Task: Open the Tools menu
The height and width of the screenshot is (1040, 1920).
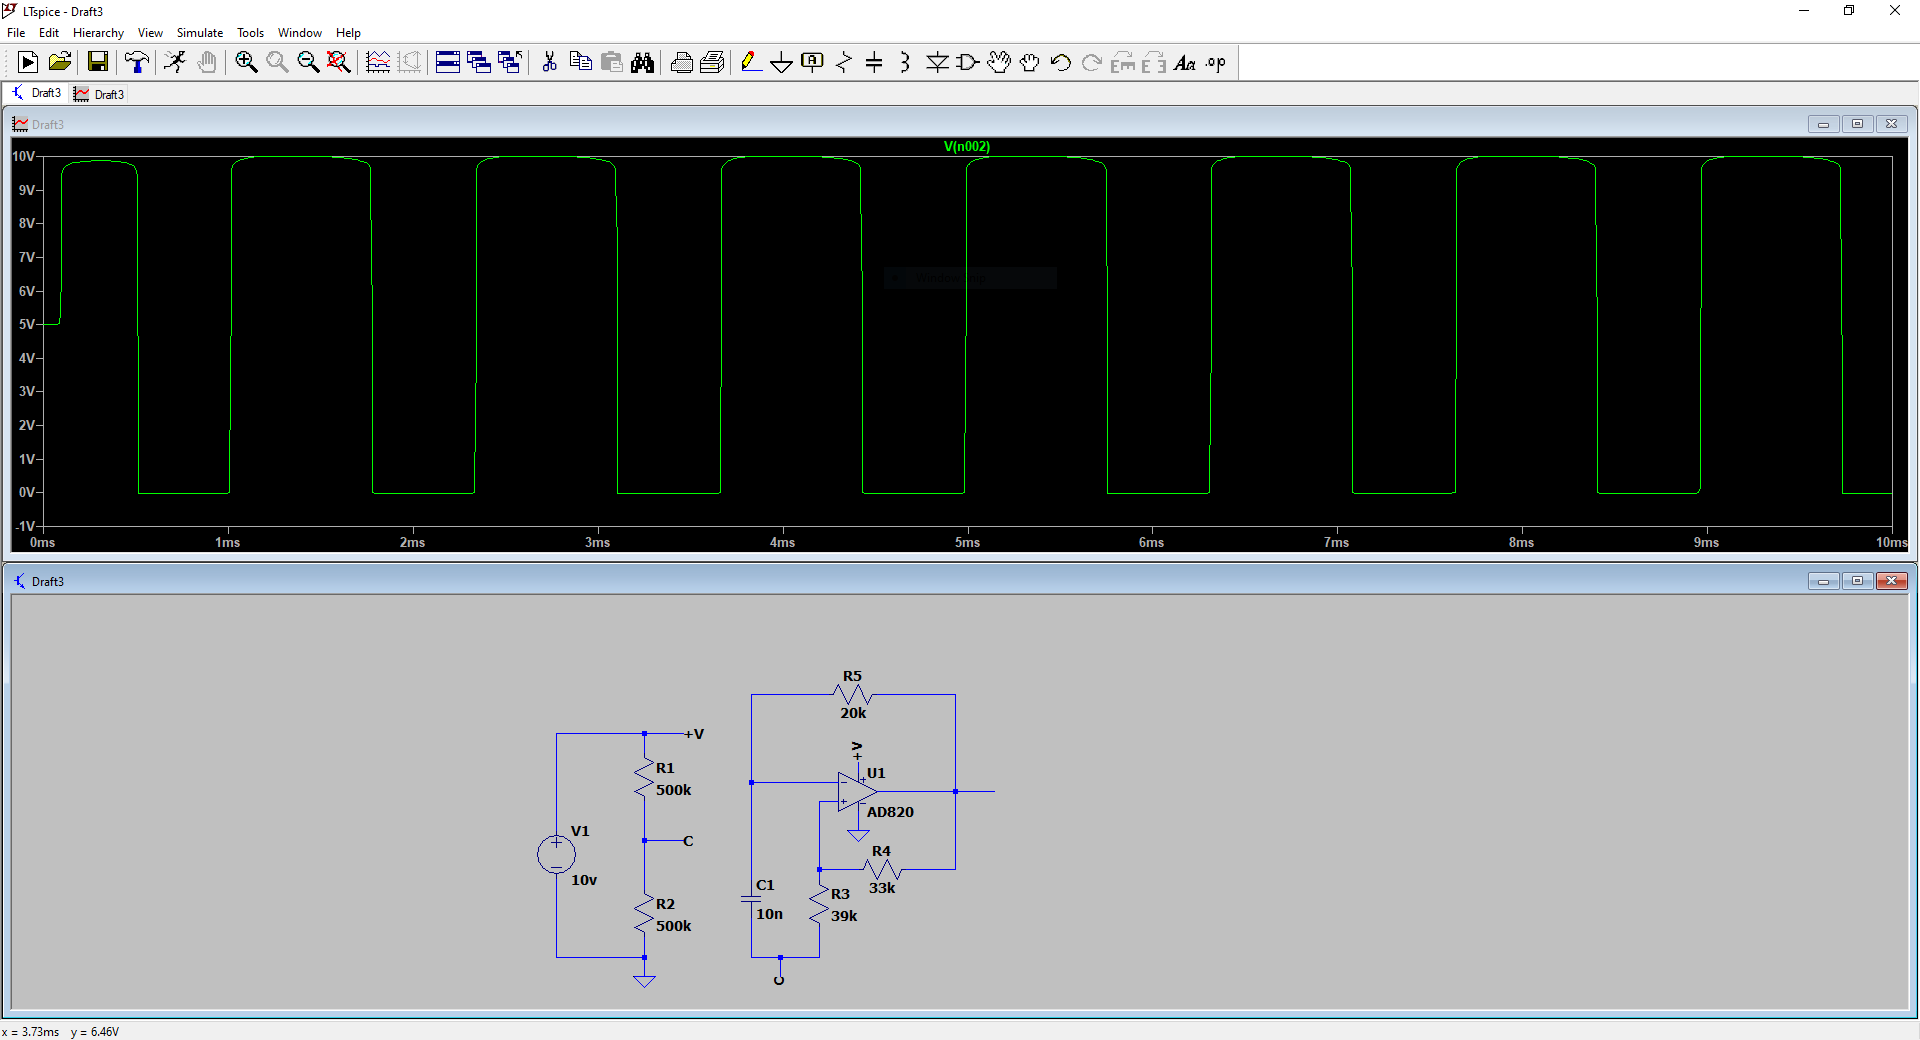Action: coord(250,33)
